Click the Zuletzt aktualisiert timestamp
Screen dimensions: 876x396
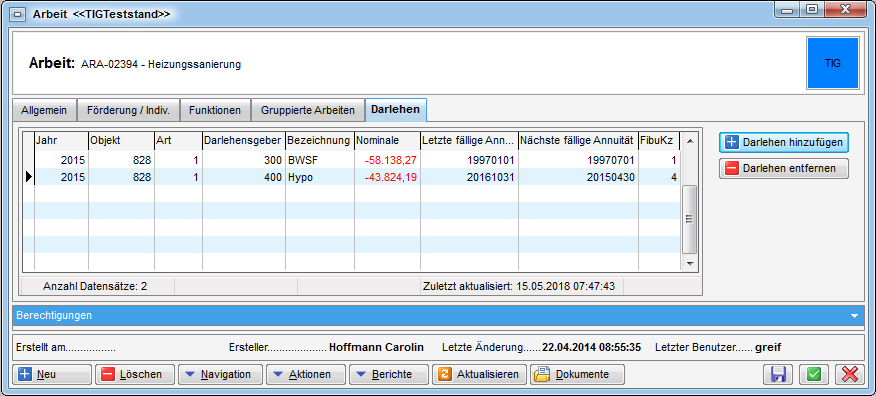point(518,287)
